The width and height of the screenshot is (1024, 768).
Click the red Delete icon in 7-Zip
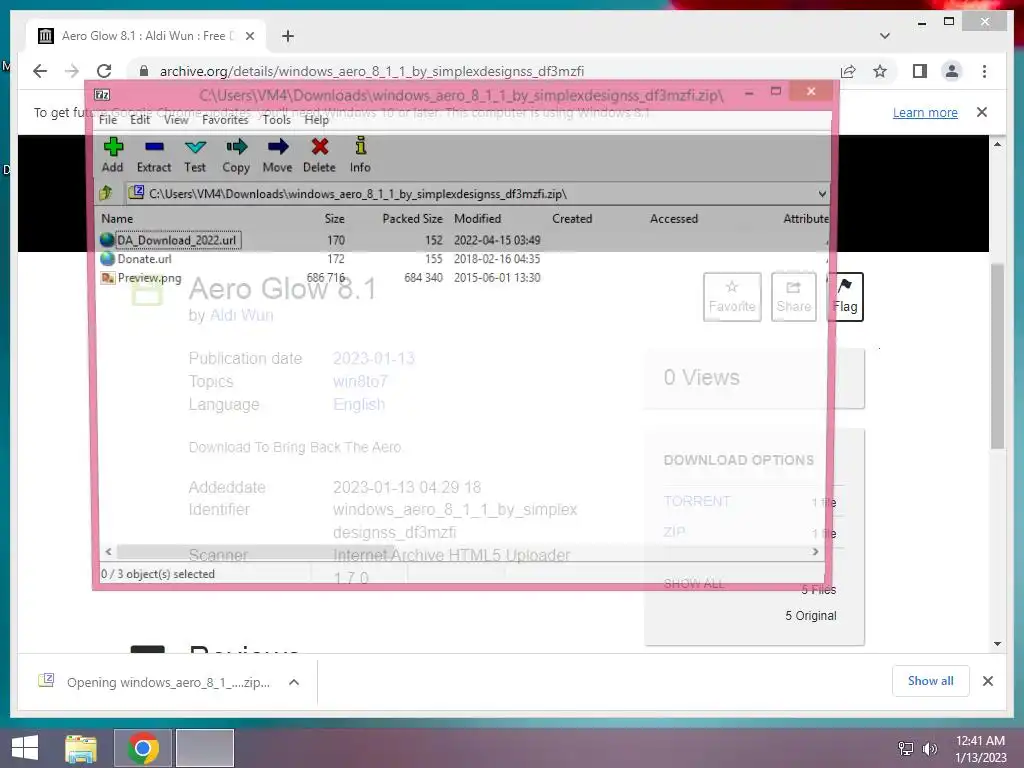point(319,155)
